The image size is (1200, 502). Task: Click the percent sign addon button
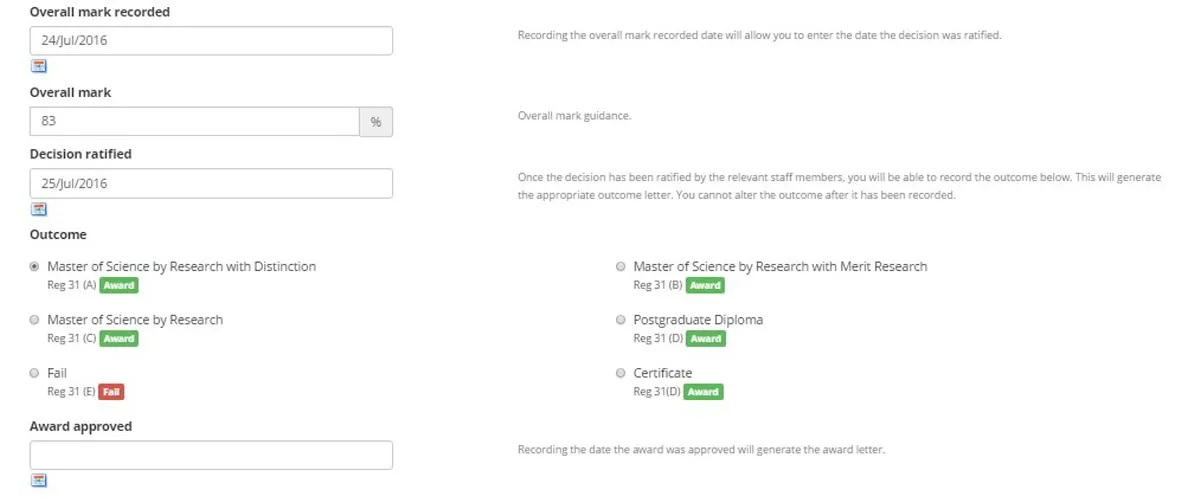click(x=376, y=122)
